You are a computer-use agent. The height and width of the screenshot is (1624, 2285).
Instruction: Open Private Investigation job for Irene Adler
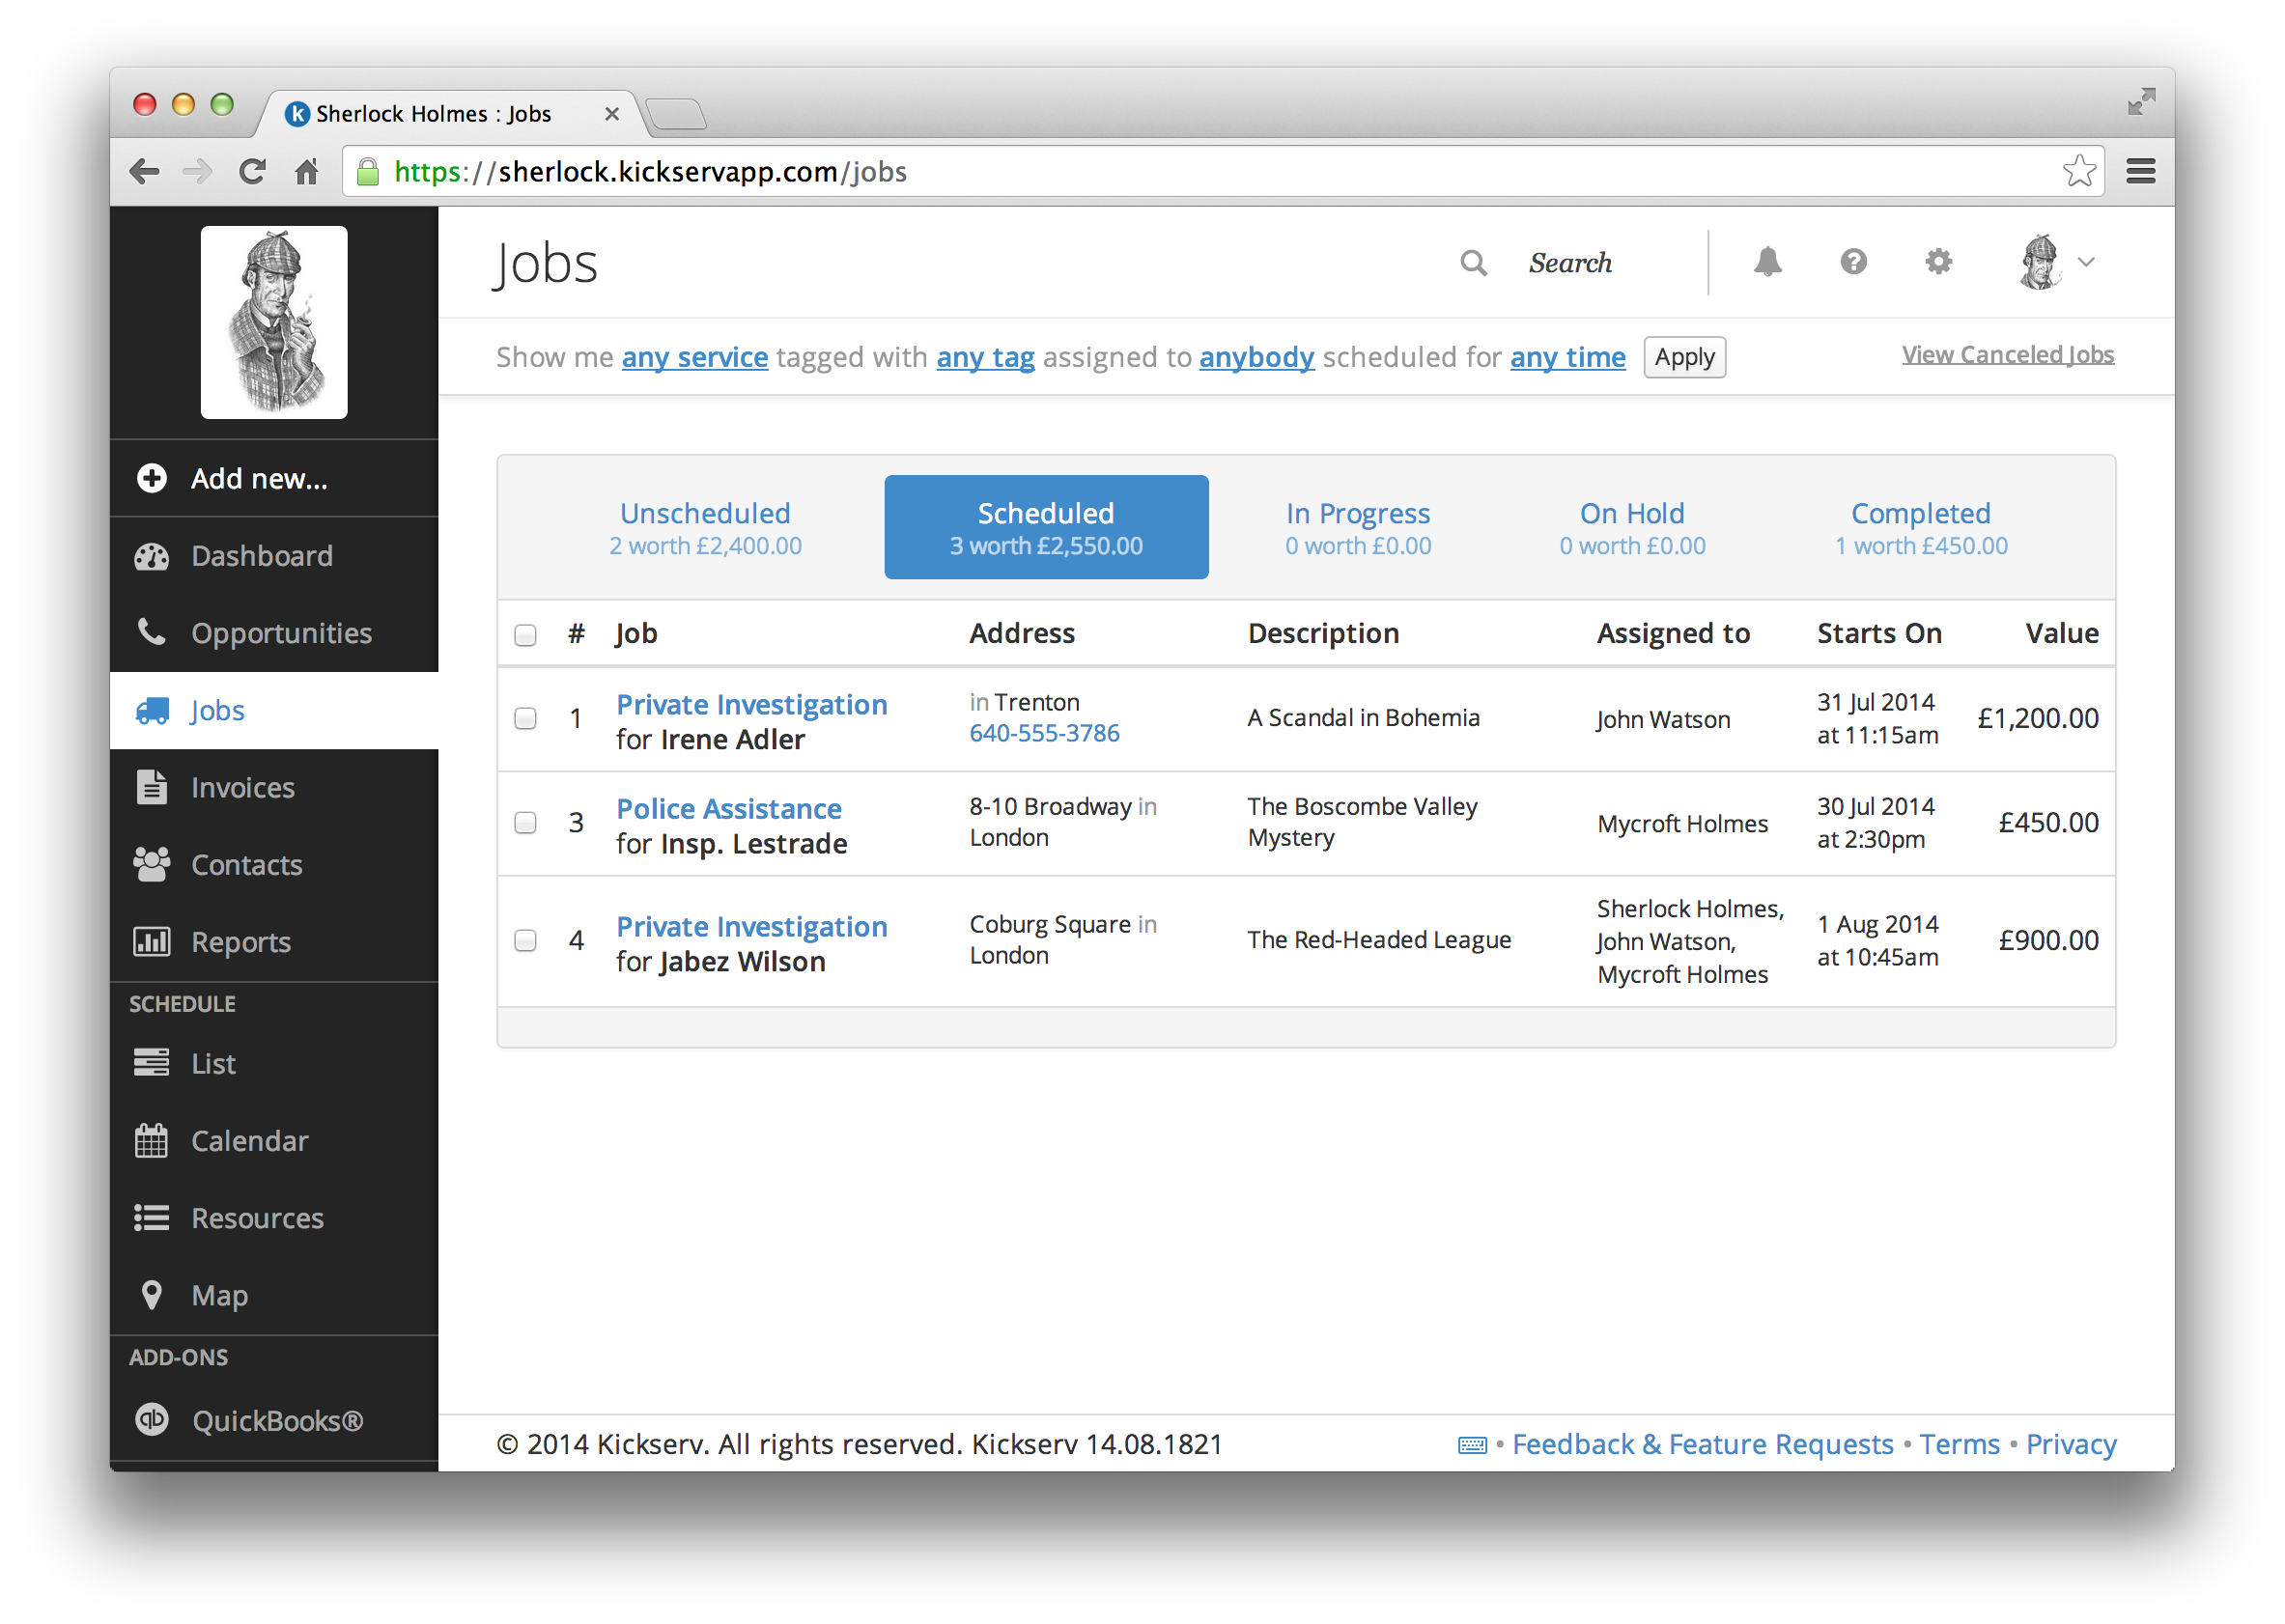coord(751,704)
